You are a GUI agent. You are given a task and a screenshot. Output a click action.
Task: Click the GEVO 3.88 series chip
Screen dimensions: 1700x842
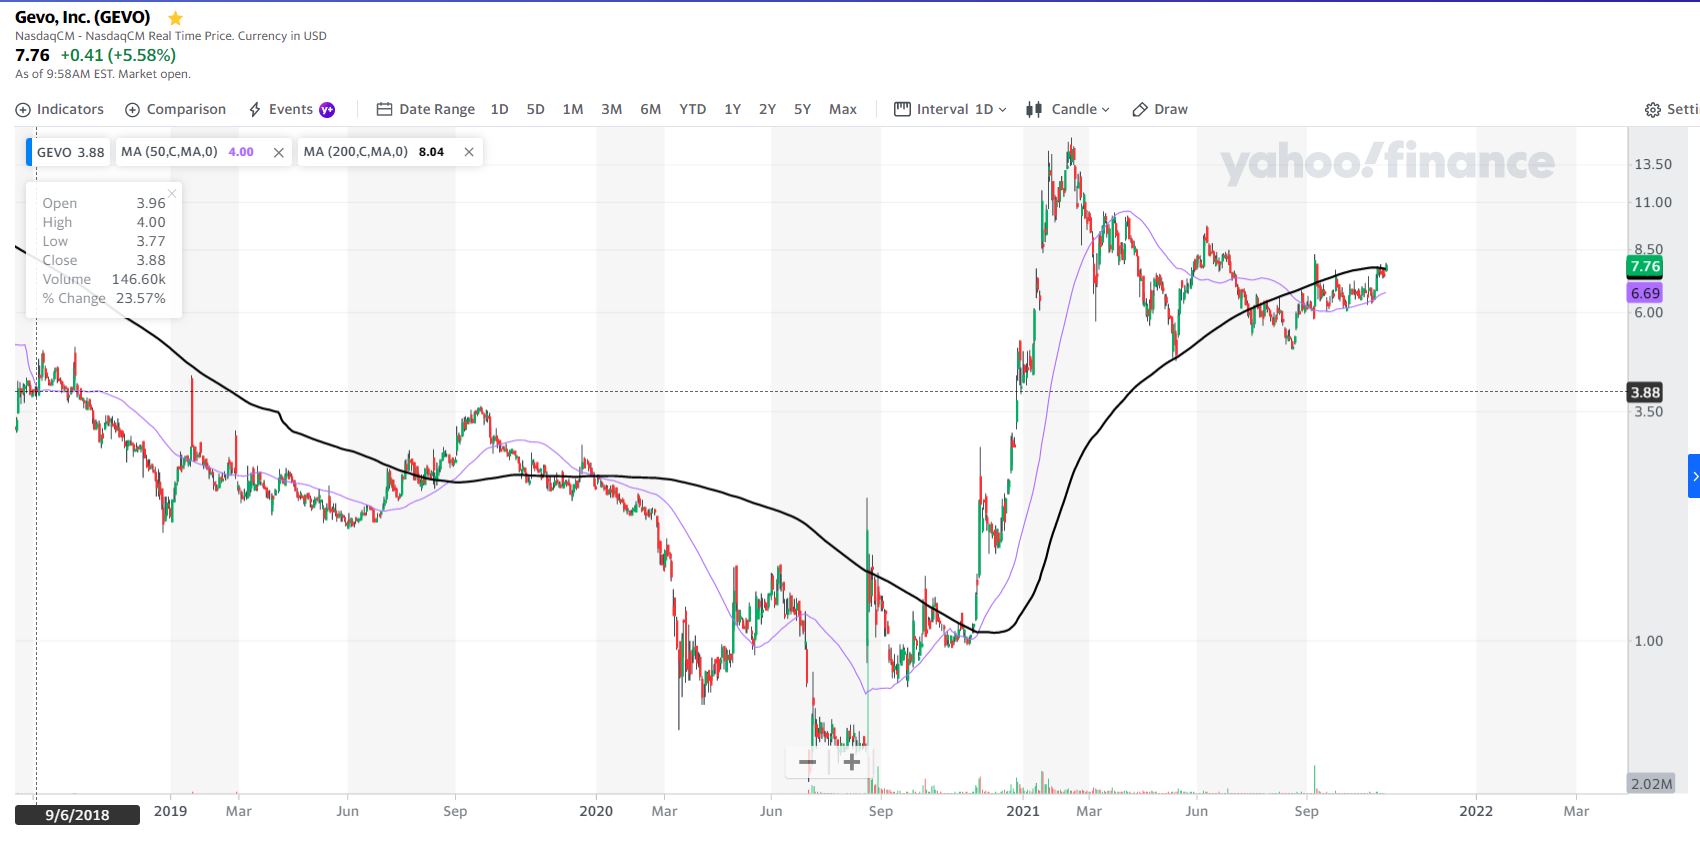68,152
